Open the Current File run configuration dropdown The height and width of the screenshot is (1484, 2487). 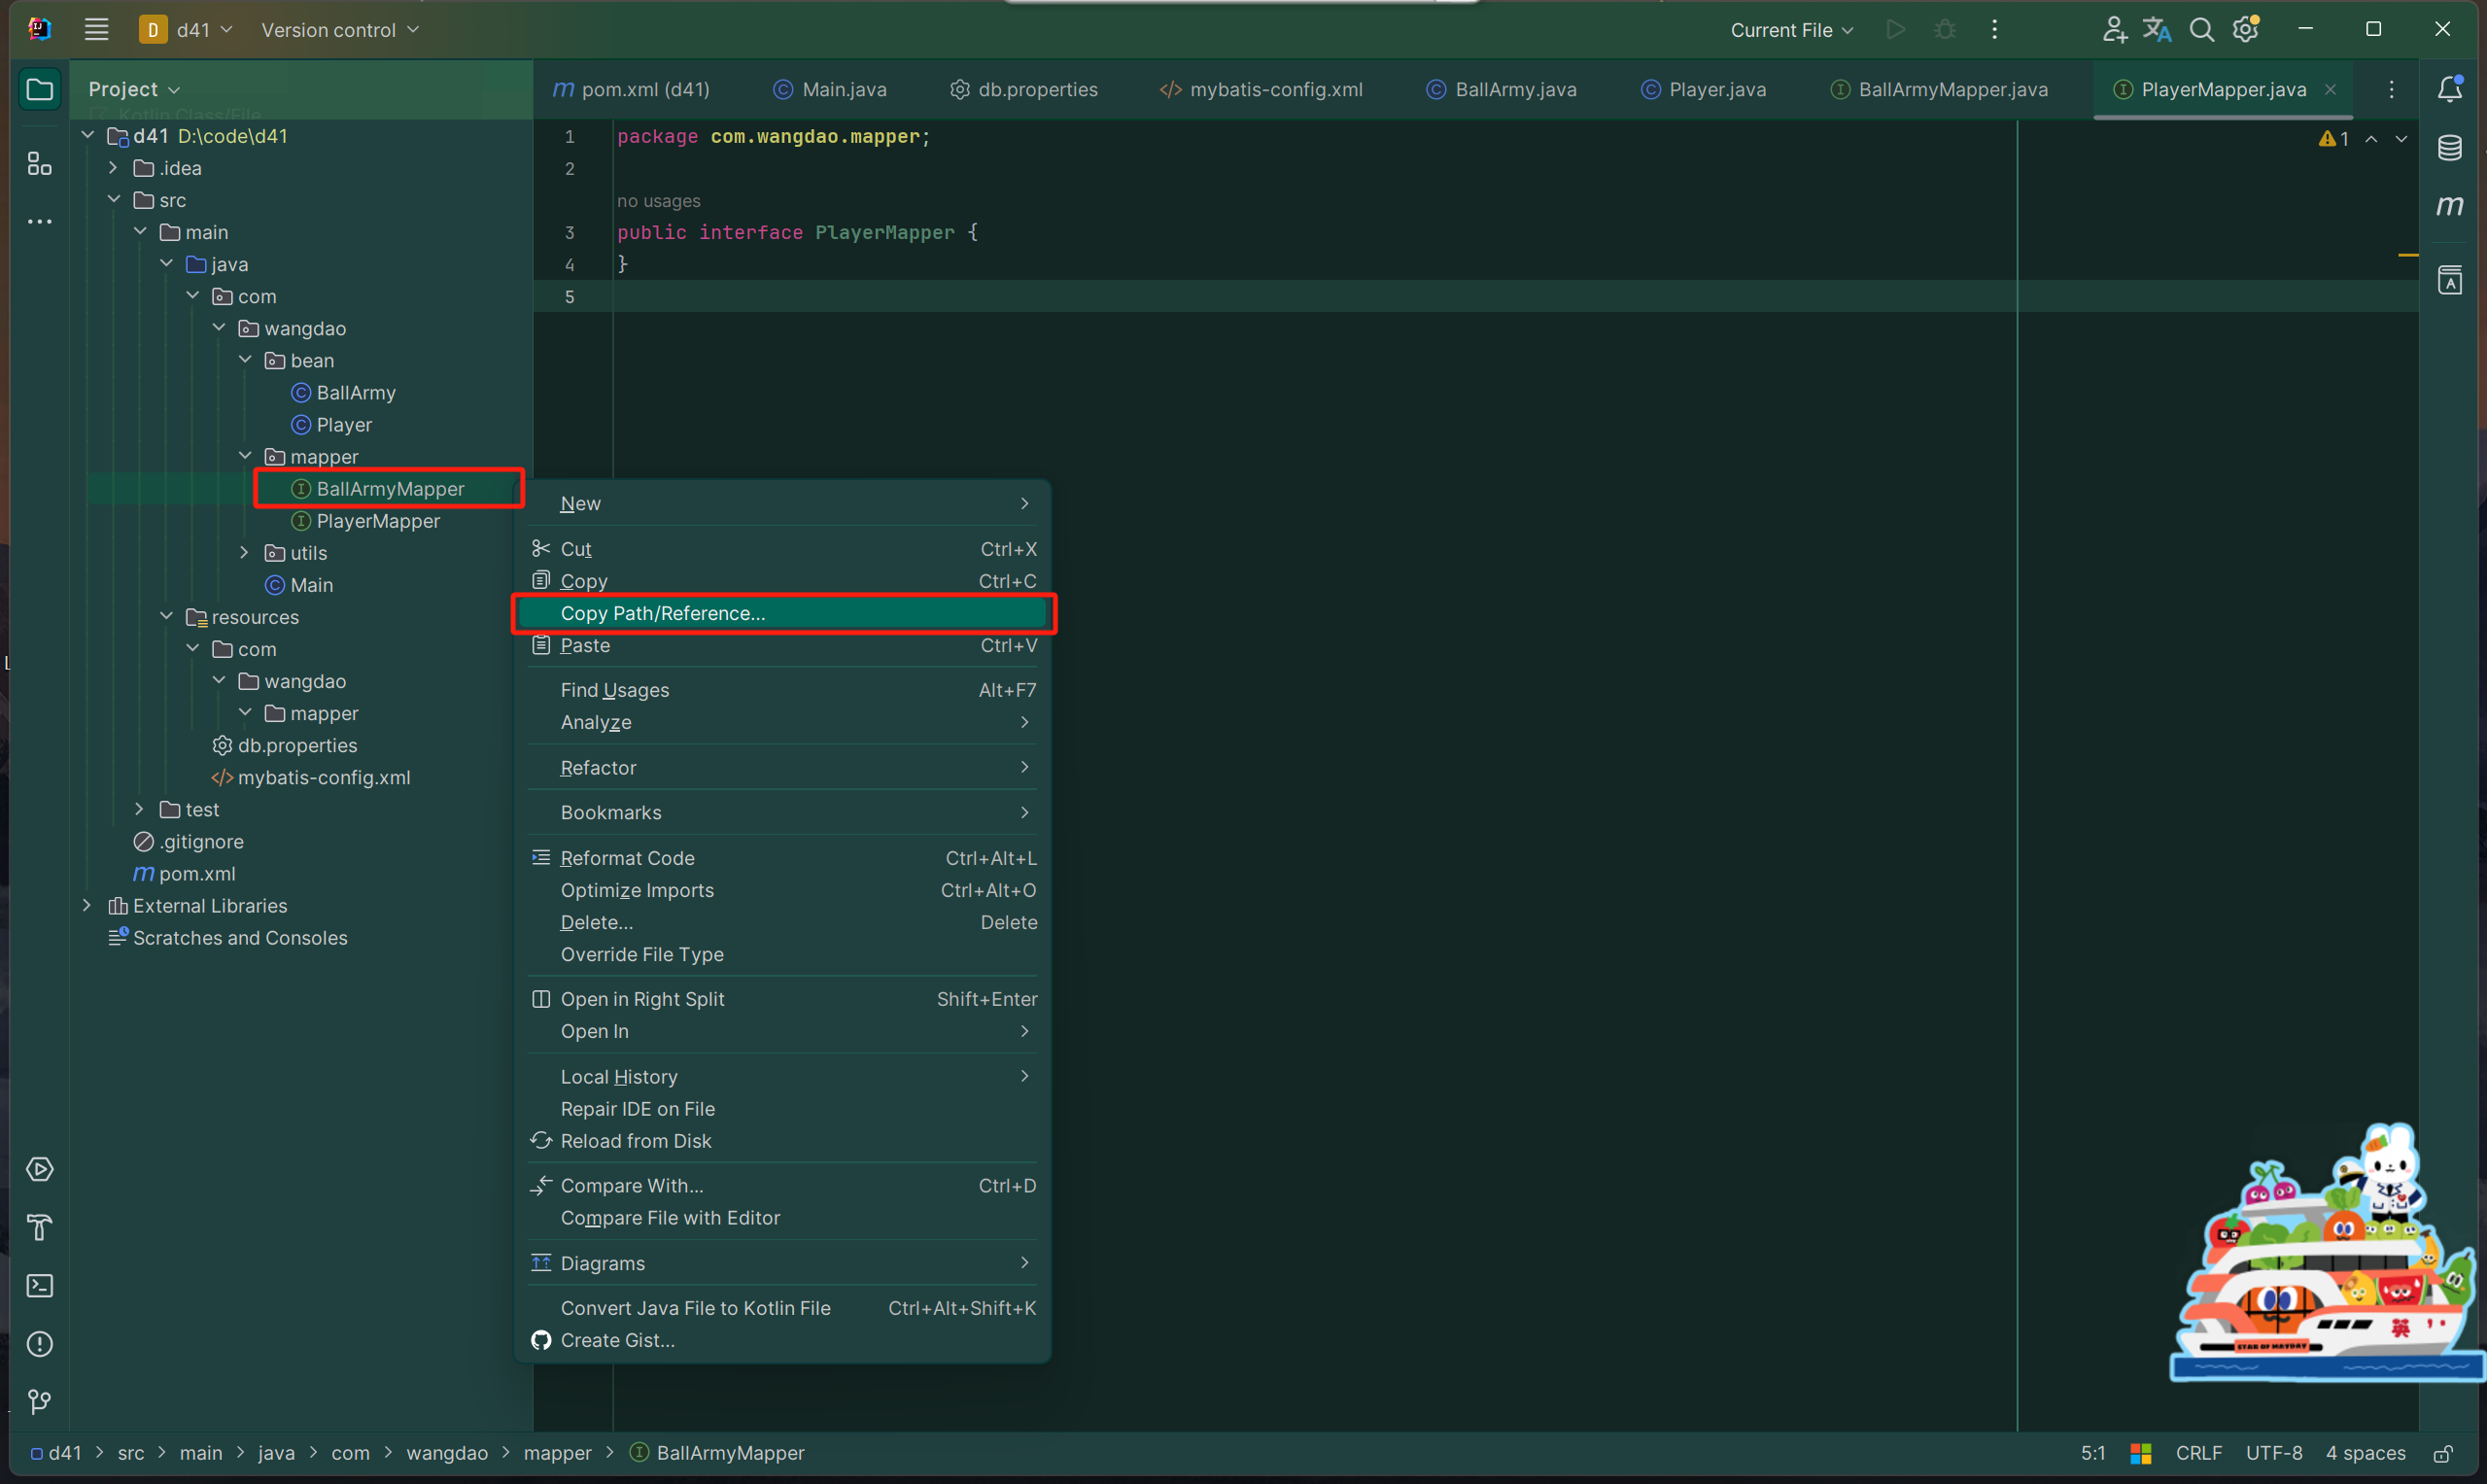1791,30
